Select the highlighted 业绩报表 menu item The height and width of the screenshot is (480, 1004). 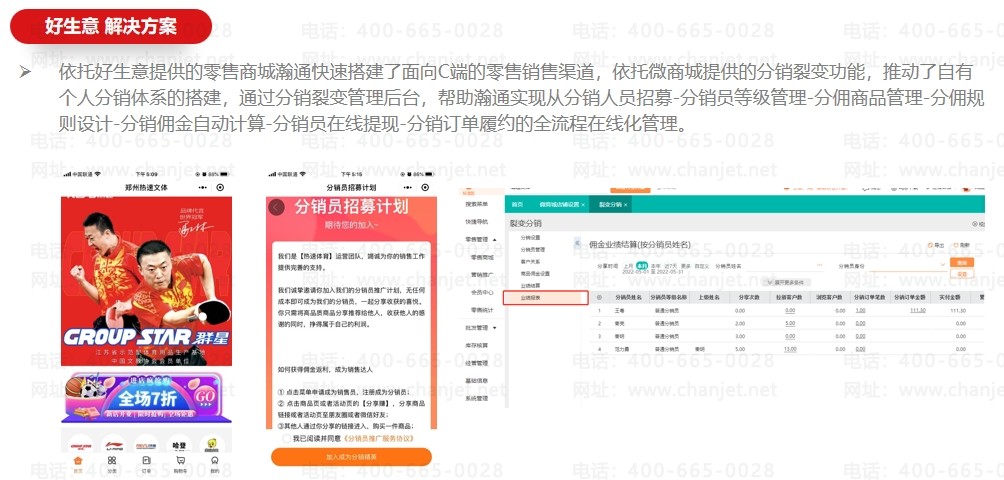(x=546, y=298)
